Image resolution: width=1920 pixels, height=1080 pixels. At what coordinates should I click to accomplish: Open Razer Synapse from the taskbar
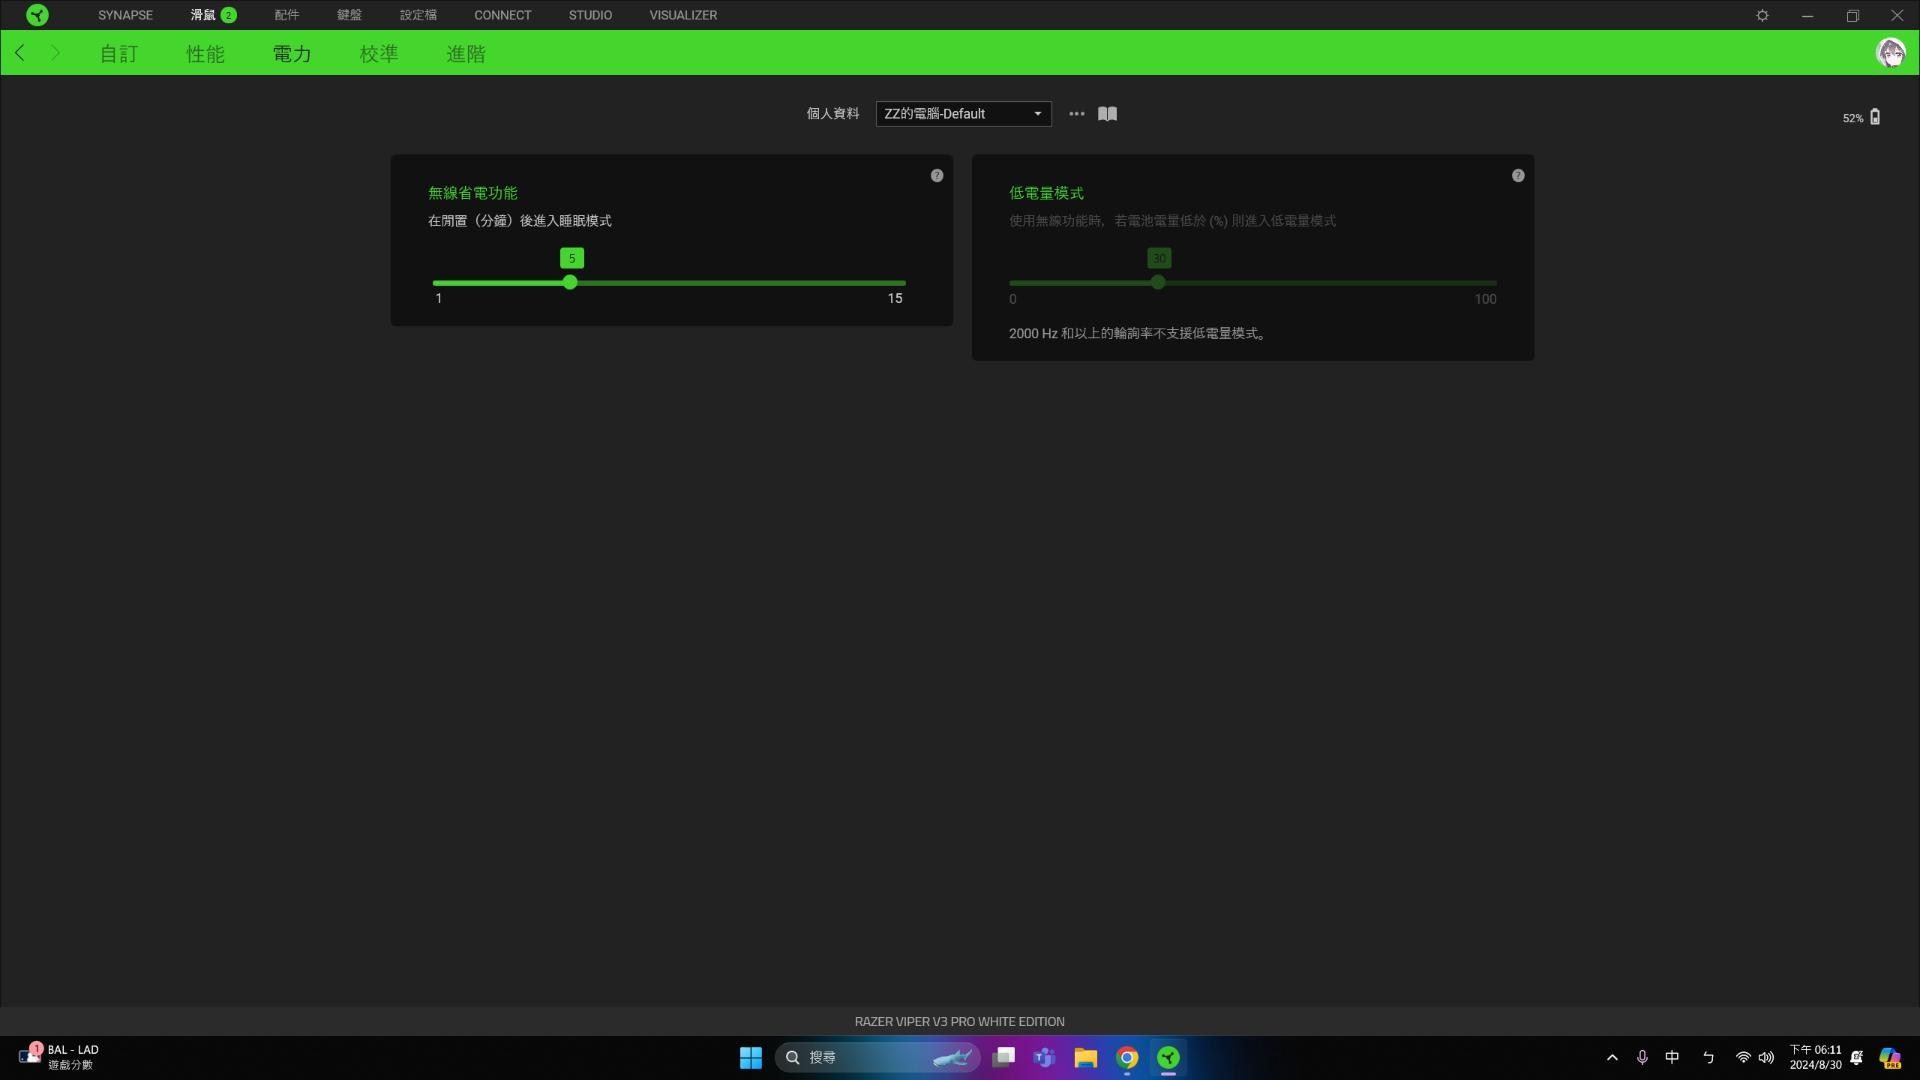point(1169,1057)
